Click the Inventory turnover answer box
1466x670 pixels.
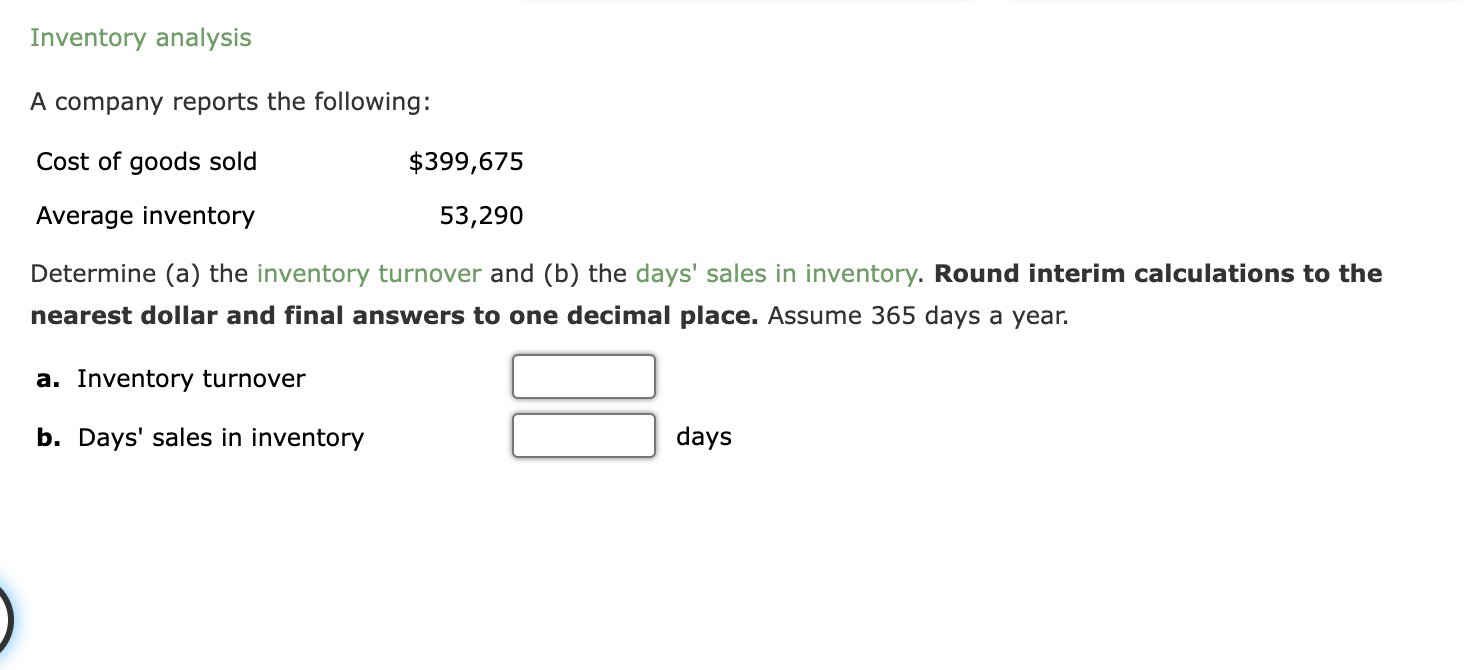[584, 377]
